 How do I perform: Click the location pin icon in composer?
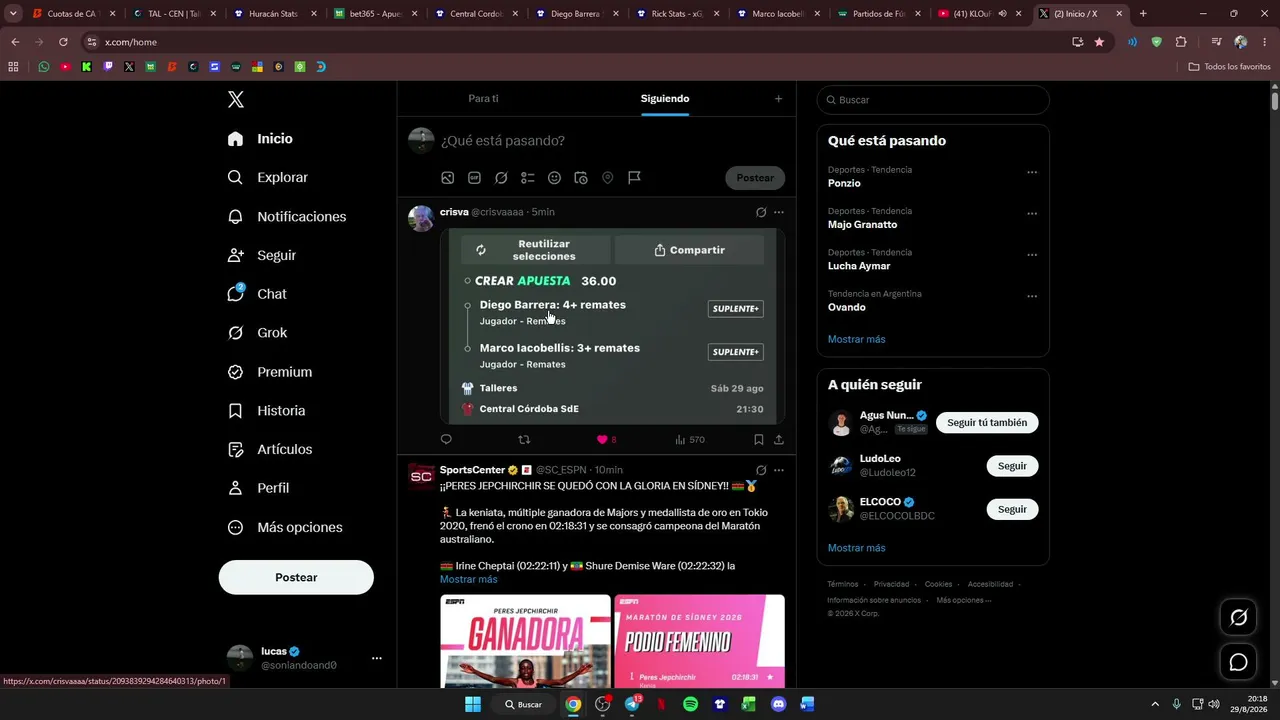tap(607, 178)
